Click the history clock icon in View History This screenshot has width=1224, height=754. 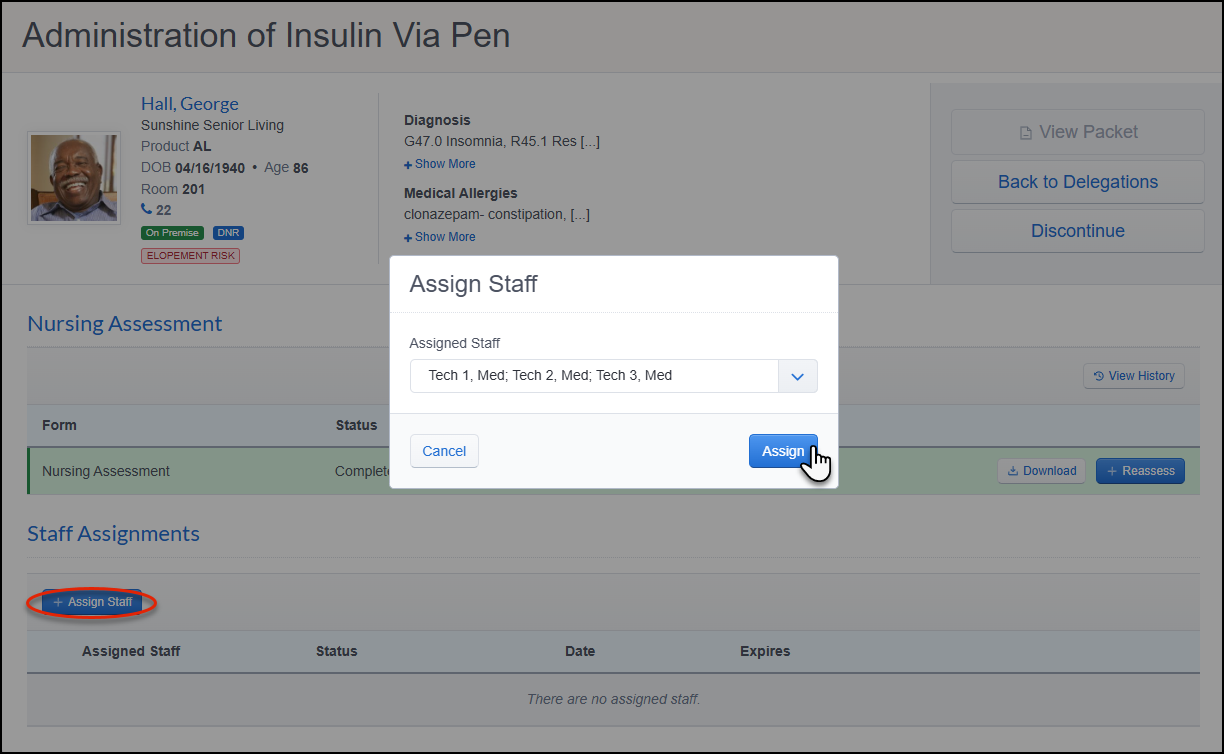(x=1099, y=376)
